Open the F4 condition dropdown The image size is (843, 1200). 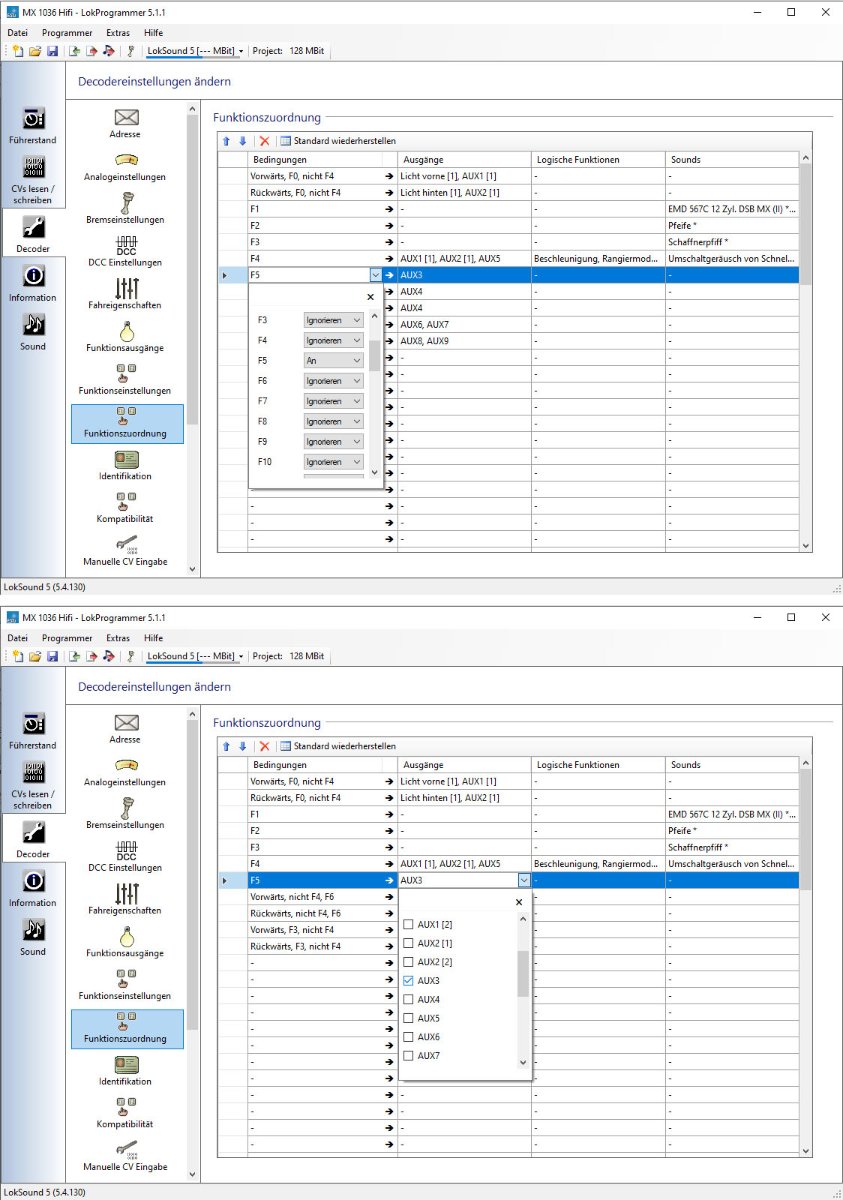click(x=334, y=340)
